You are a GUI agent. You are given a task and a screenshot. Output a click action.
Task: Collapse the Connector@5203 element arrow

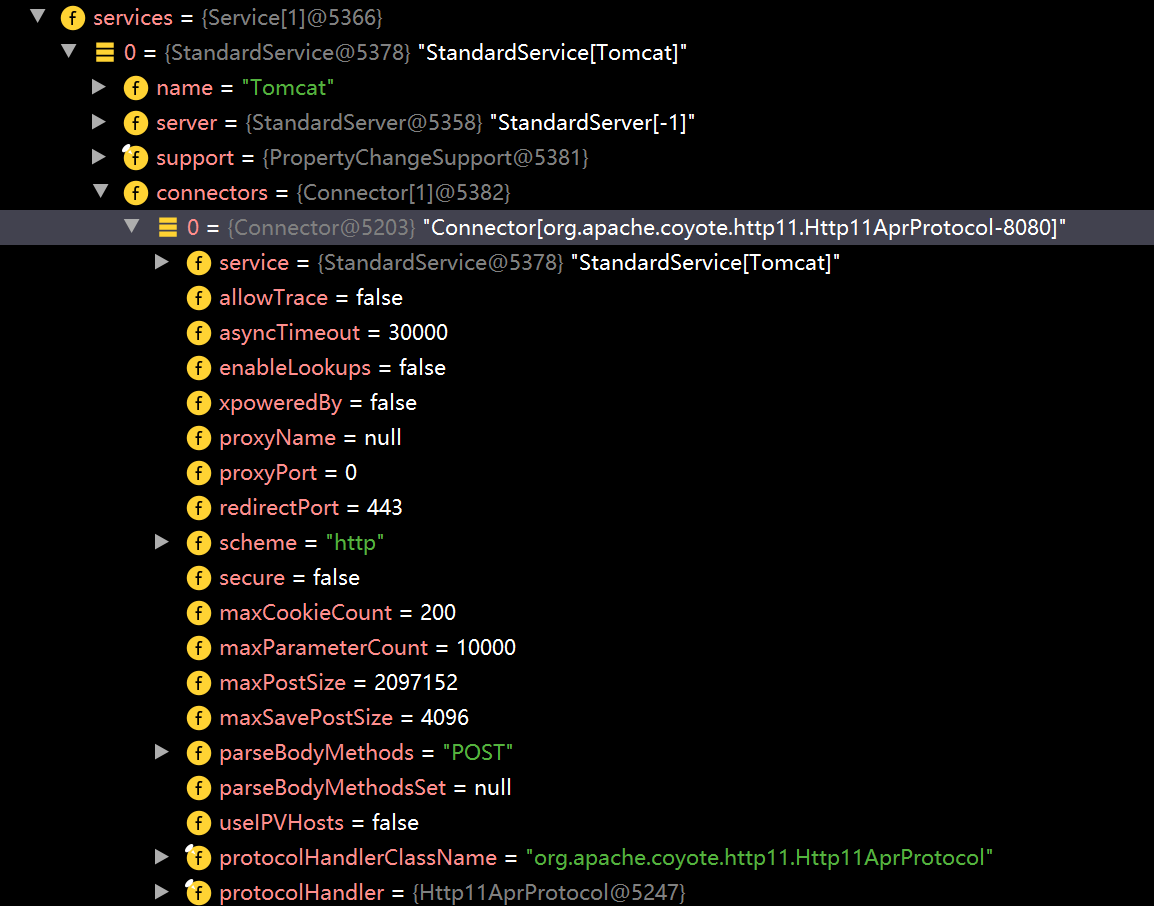[132, 226]
